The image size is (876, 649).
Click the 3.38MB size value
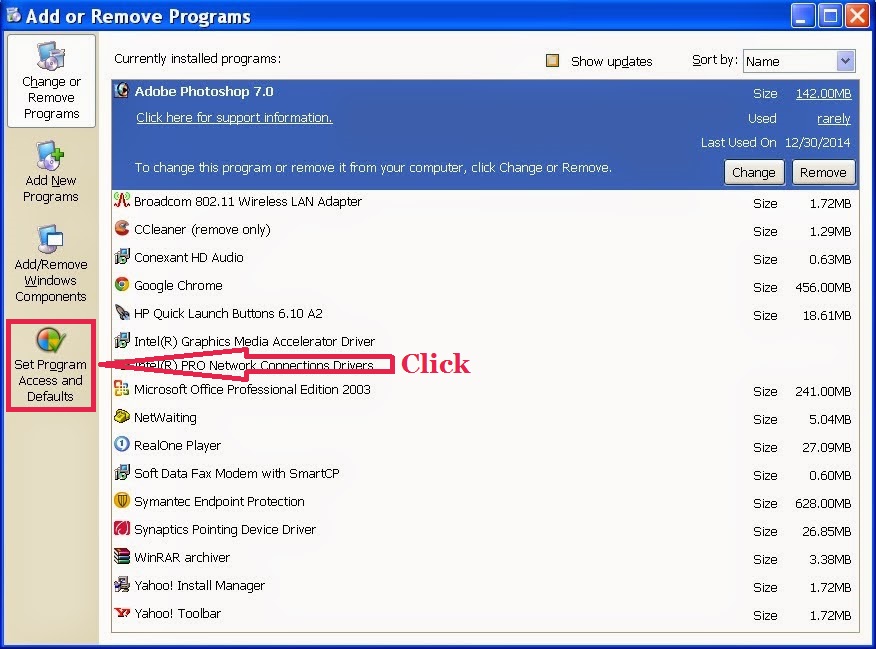point(830,560)
